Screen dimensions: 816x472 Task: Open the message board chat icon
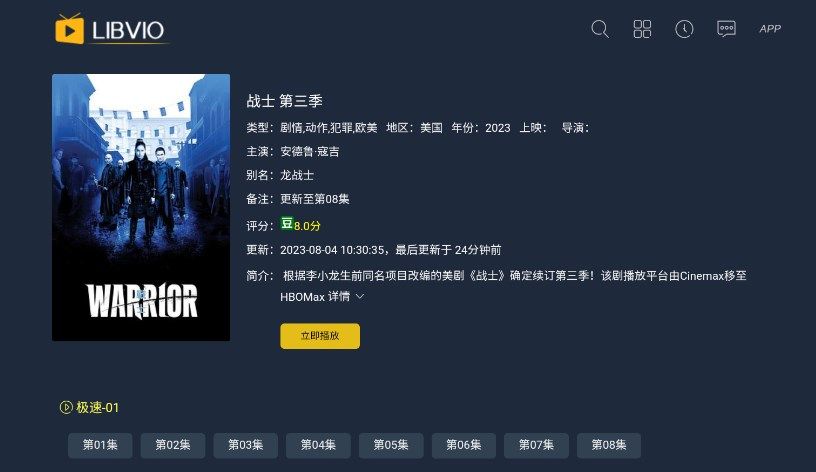[x=726, y=29]
